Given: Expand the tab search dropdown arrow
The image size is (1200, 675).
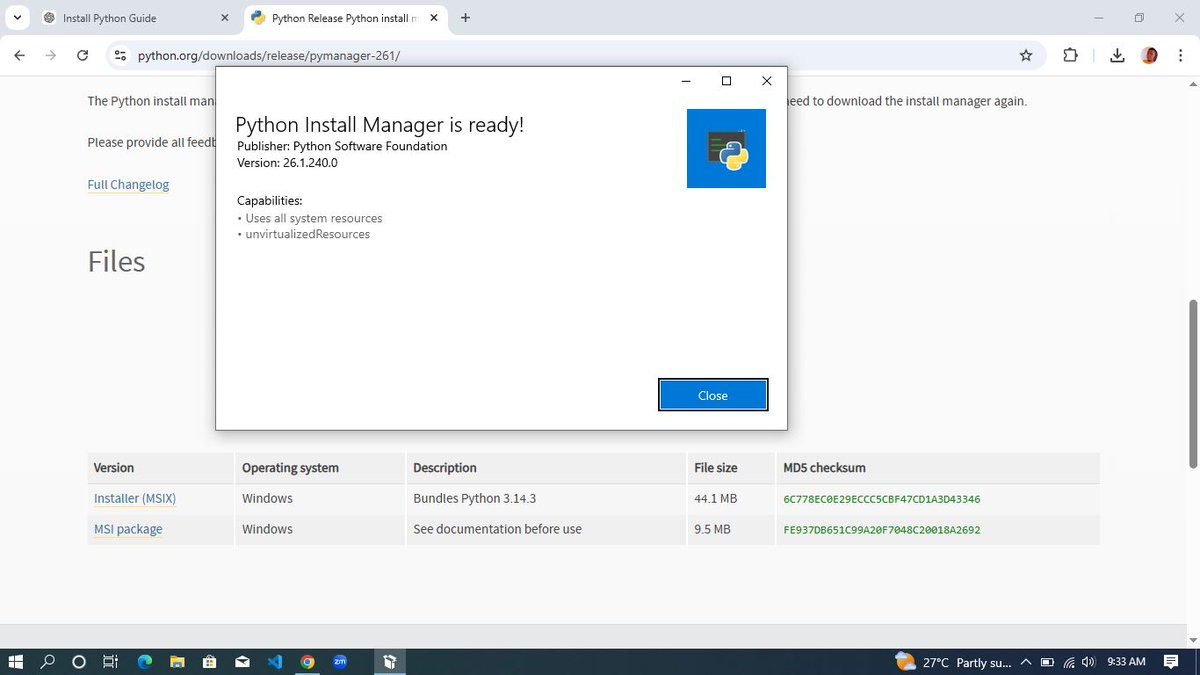Looking at the screenshot, I should (x=17, y=18).
